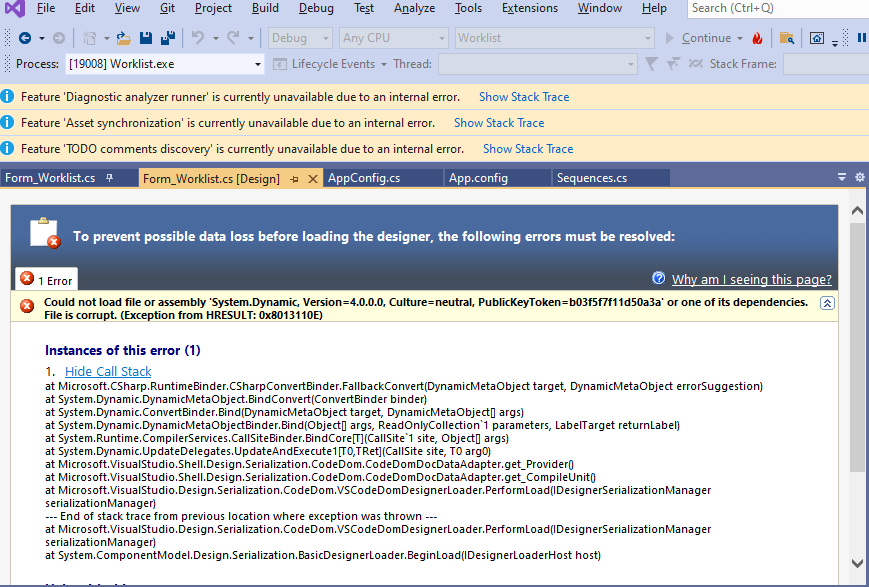Click the Lifecycle Events button
869x587 pixels.
tap(329, 64)
